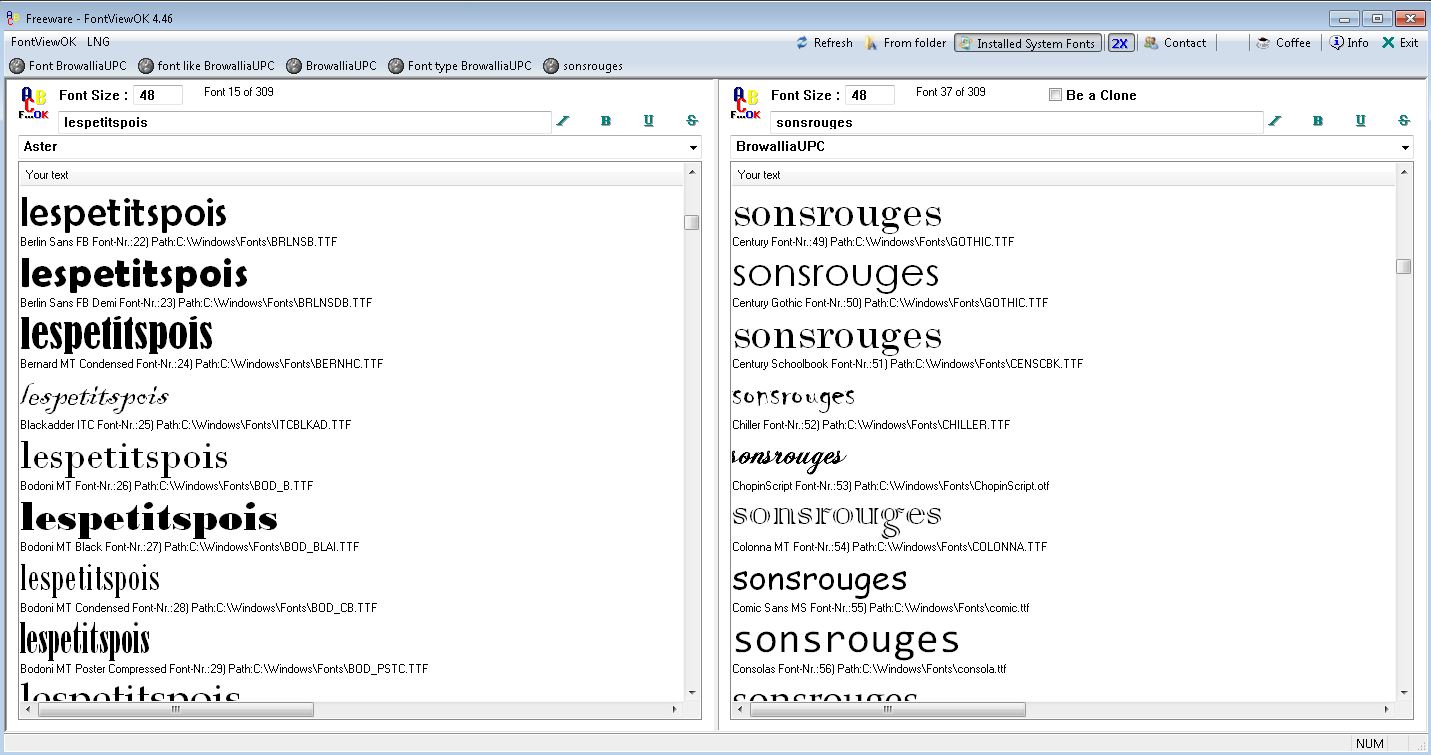This screenshot has height=755, width=1431.
Task: Open the Info icon
Action: pyautogui.click(x=1336, y=43)
